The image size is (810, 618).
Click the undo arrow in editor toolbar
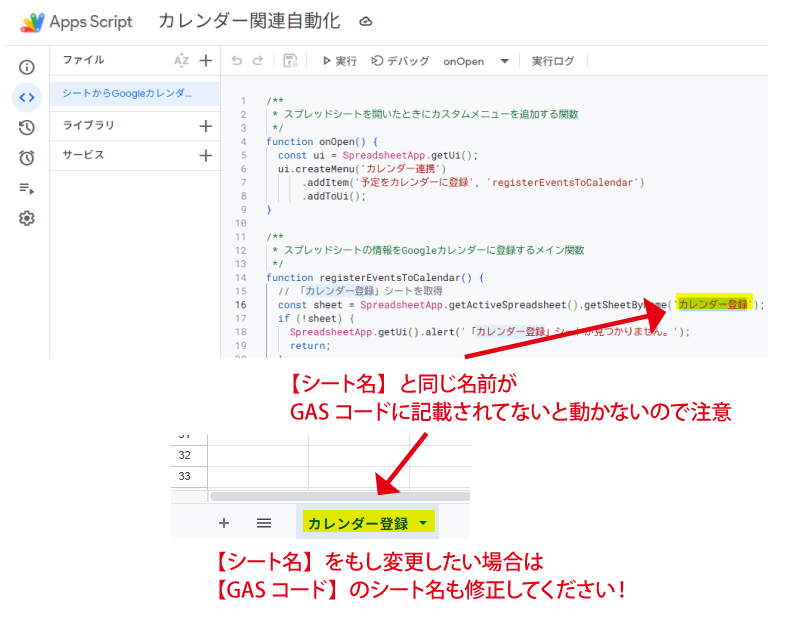click(237, 61)
